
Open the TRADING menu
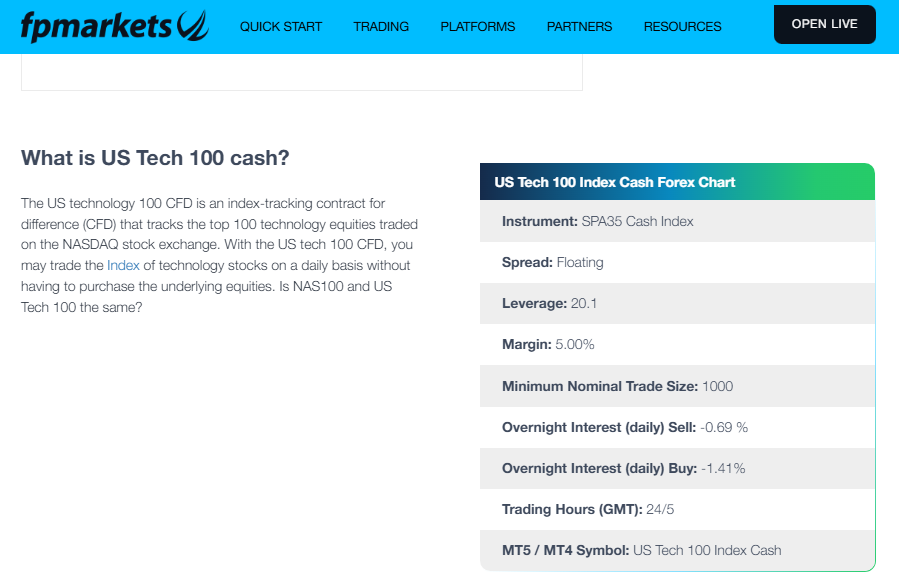pos(381,27)
